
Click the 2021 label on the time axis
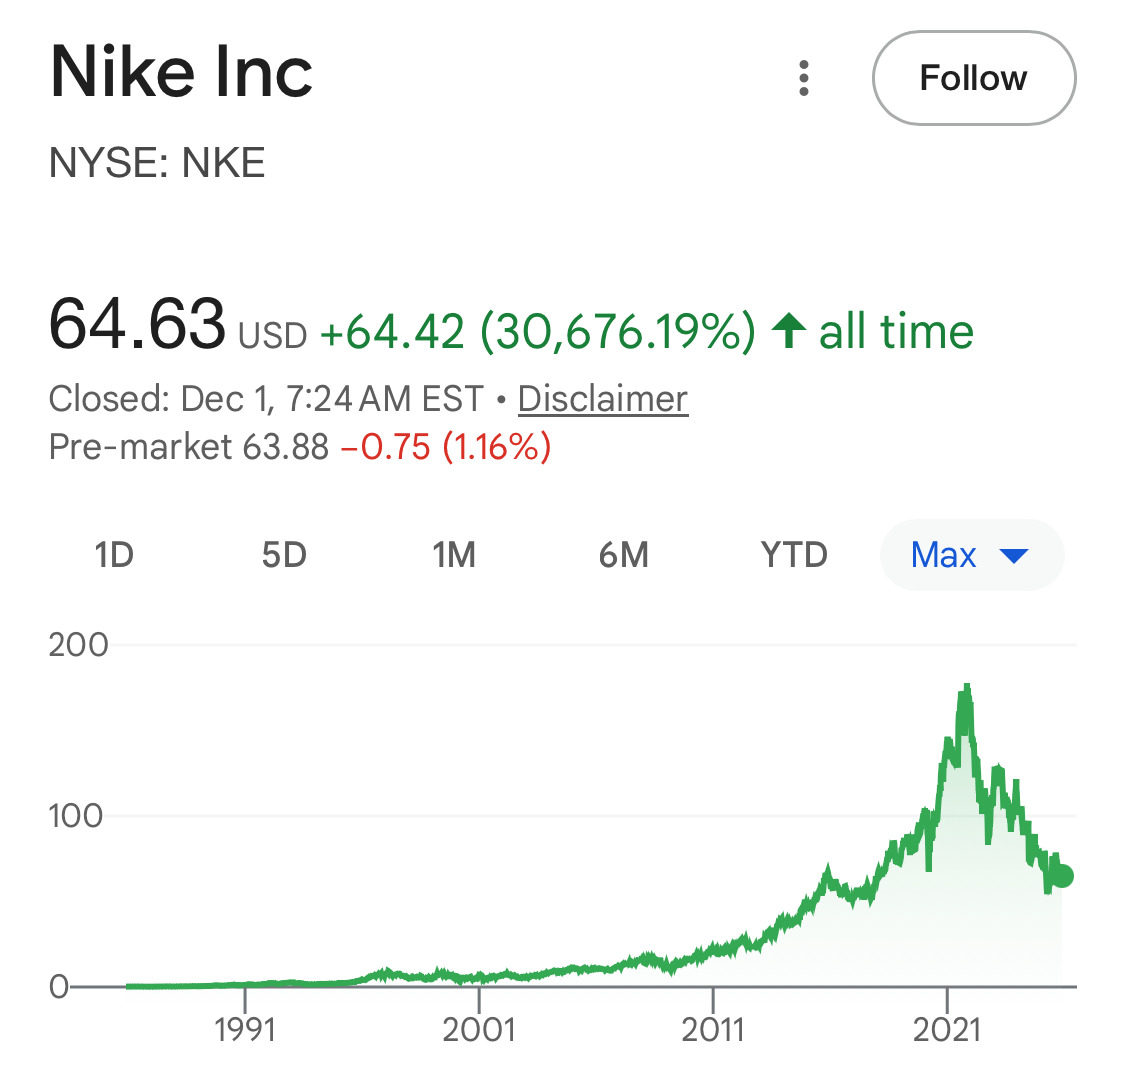pos(947,1030)
